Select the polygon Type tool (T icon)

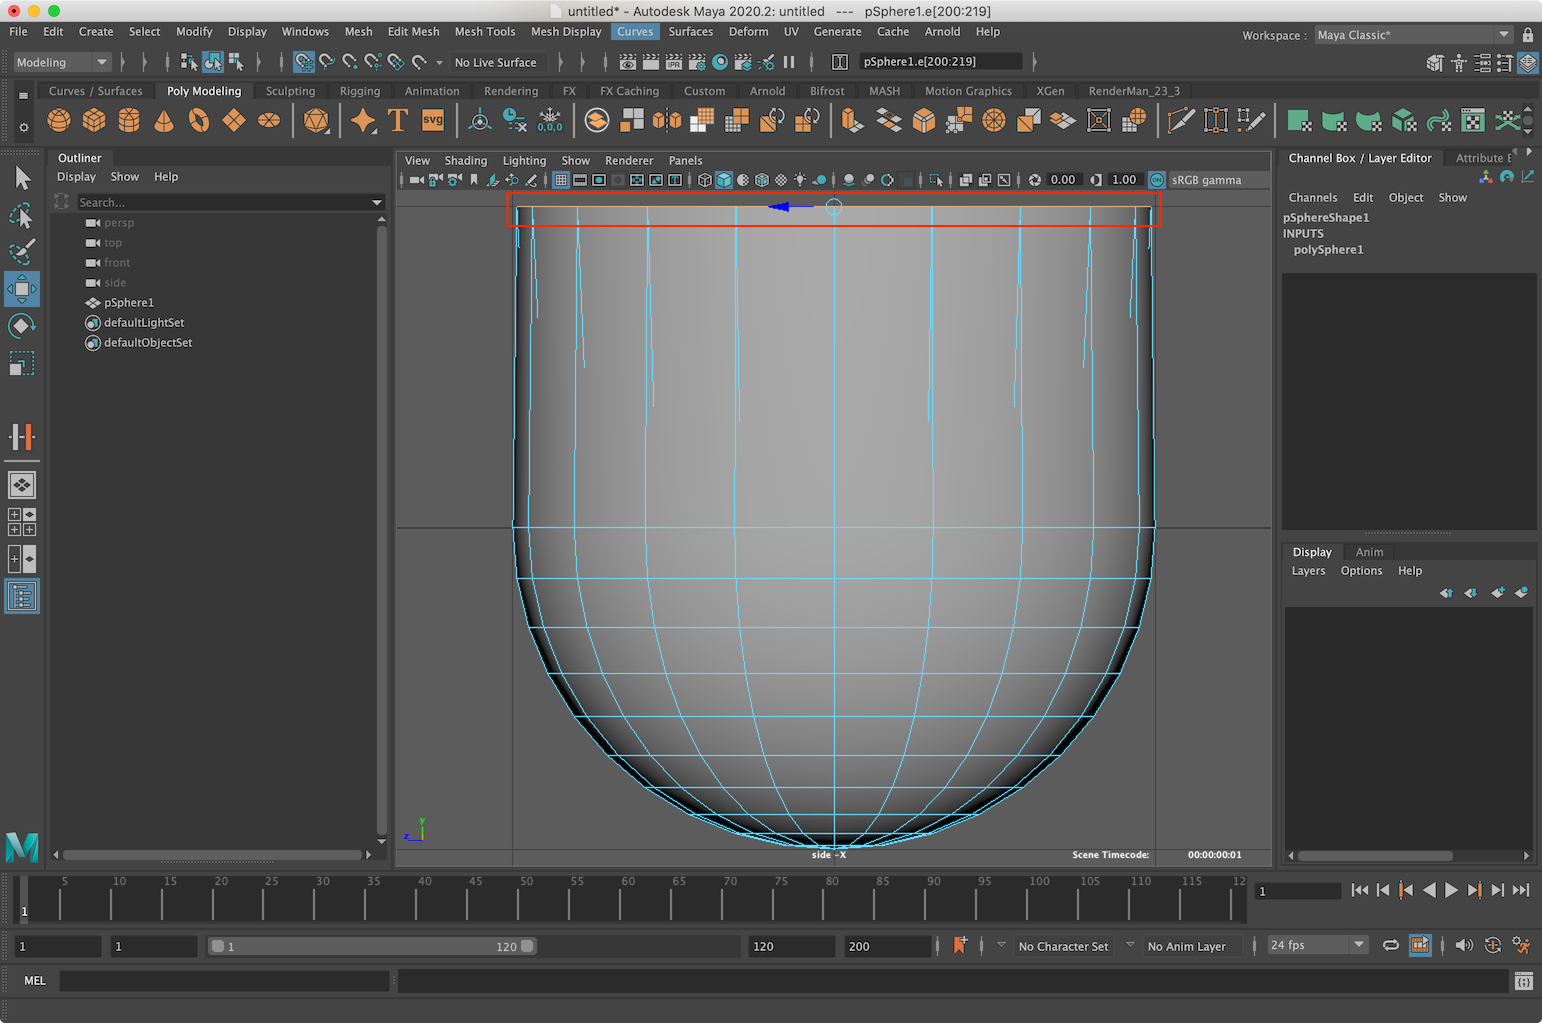coord(397,120)
